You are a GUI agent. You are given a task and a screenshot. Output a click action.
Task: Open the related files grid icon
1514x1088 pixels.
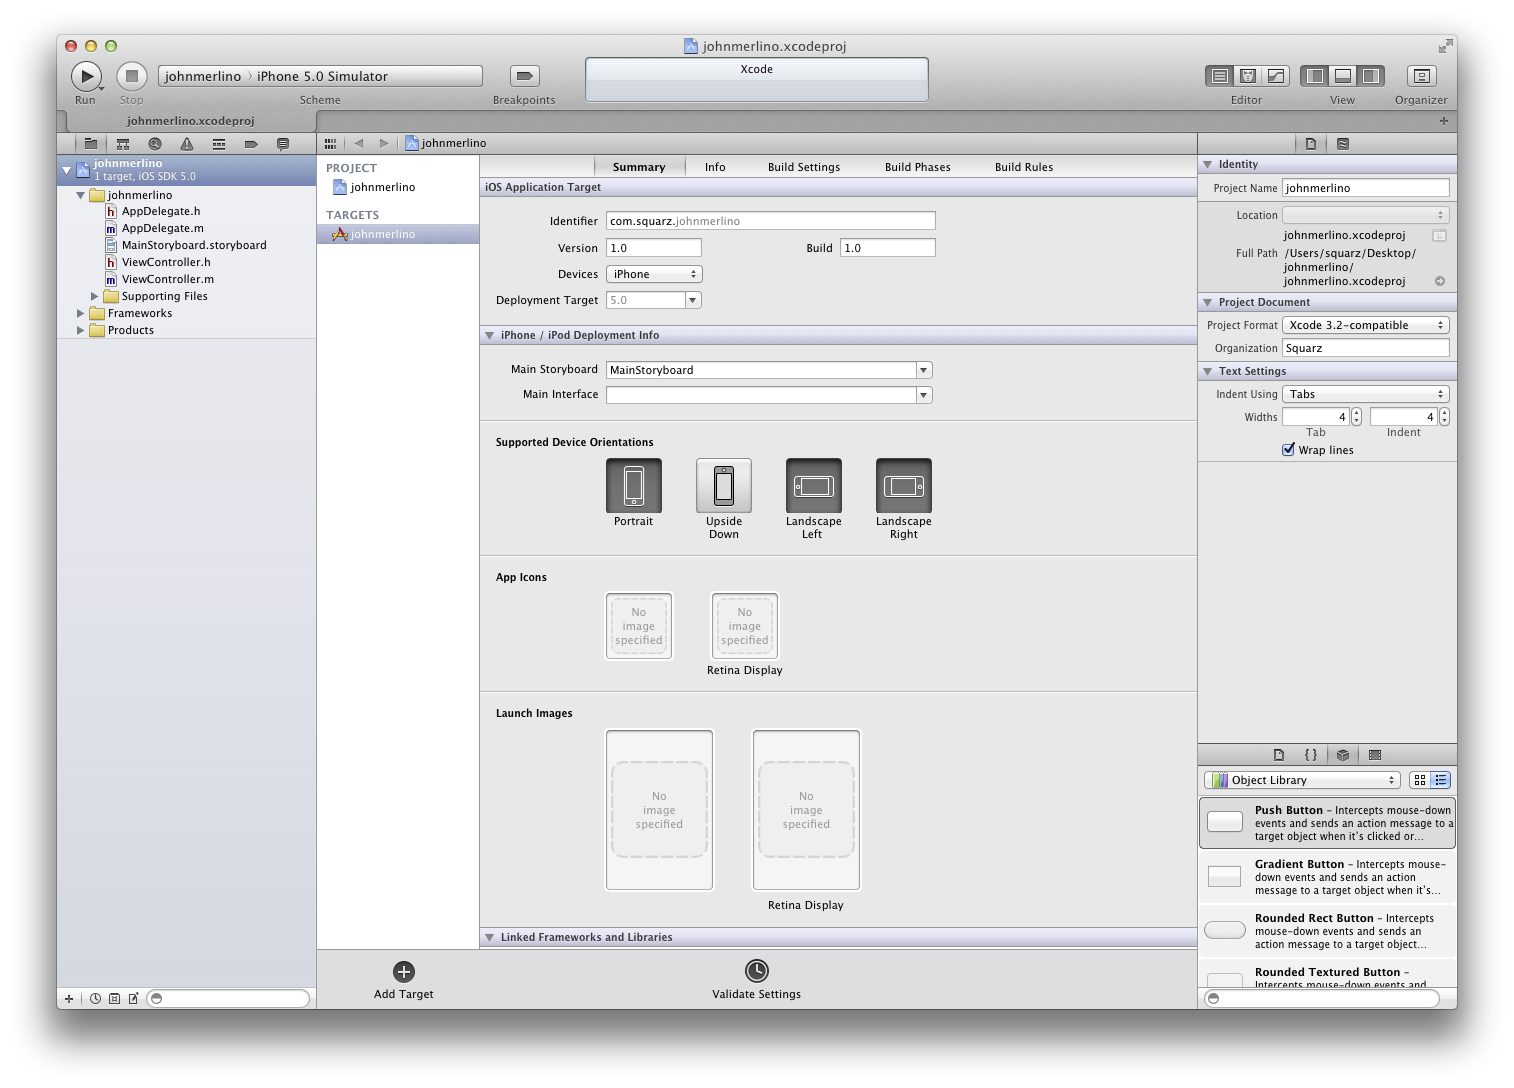pyautogui.click(x=331, y=143)
